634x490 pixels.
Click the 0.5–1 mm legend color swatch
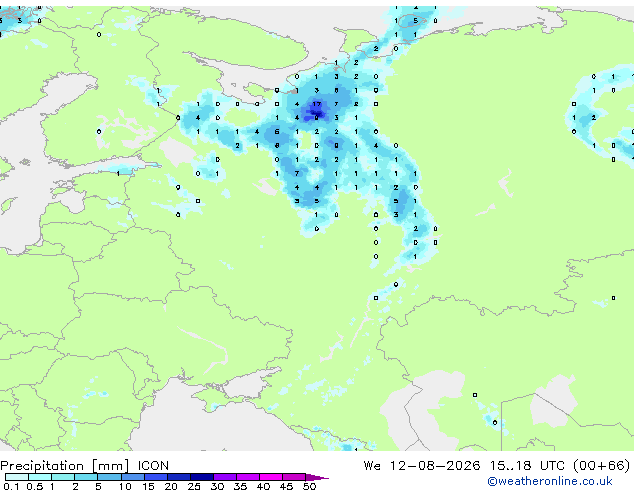40,477
